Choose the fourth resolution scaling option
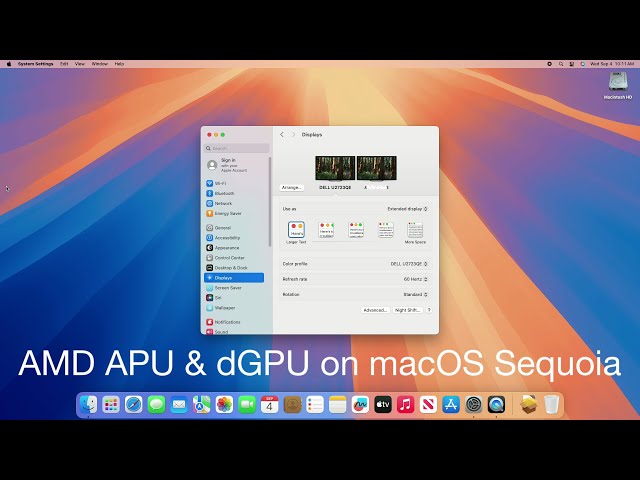The image size is (640, 480). click(386, 230)
